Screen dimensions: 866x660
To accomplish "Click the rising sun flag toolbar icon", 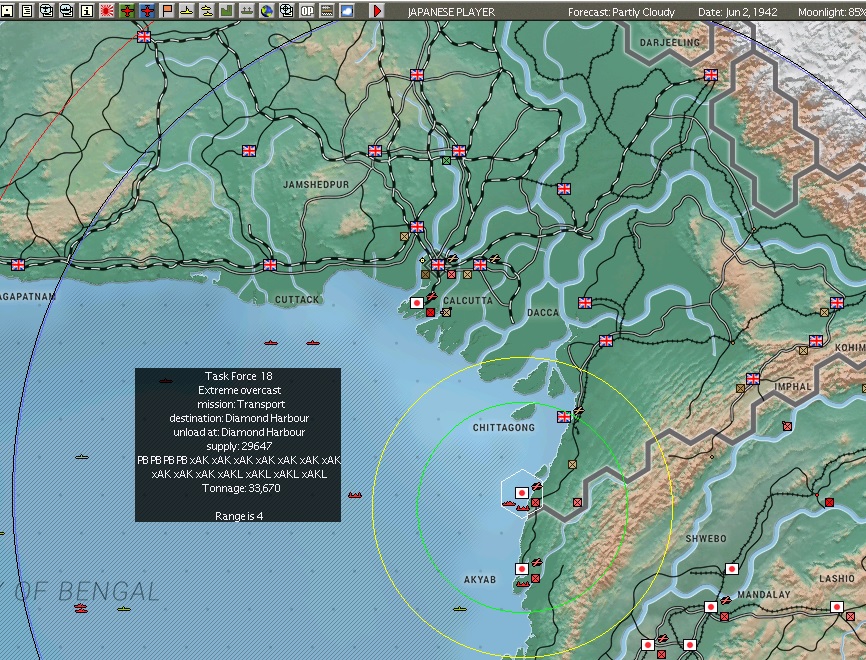I will coord(107,10).
